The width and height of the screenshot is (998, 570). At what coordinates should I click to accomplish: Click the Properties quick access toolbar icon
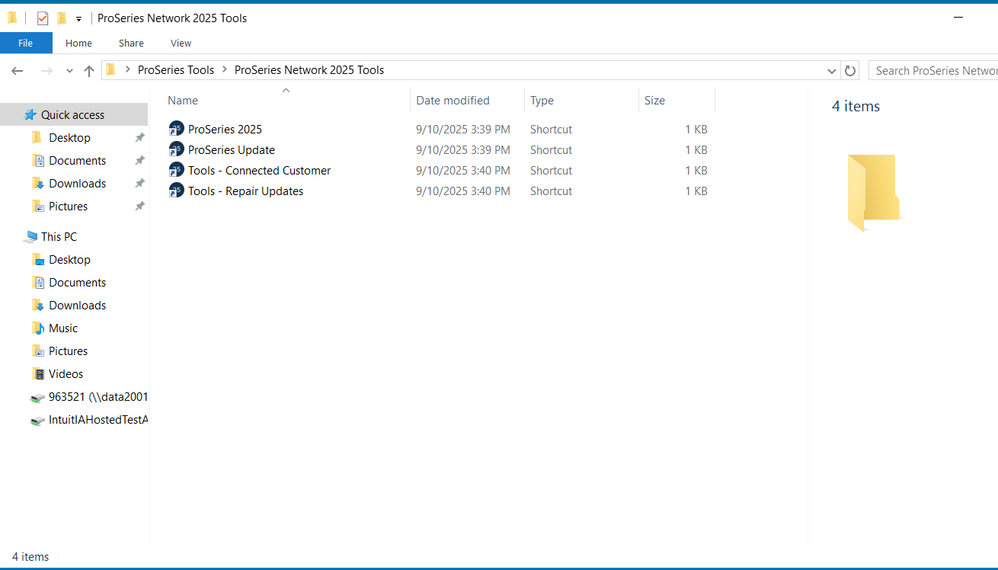point(42,18)
